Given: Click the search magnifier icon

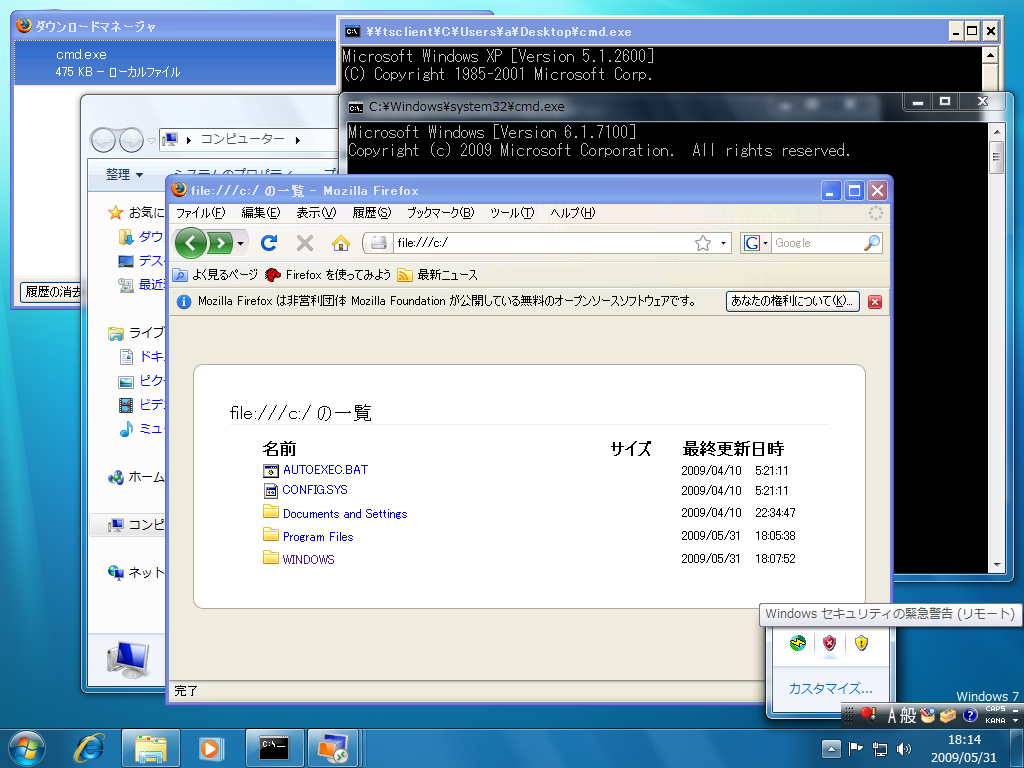Looking at the screenshot, I should [x=872, y=243].
